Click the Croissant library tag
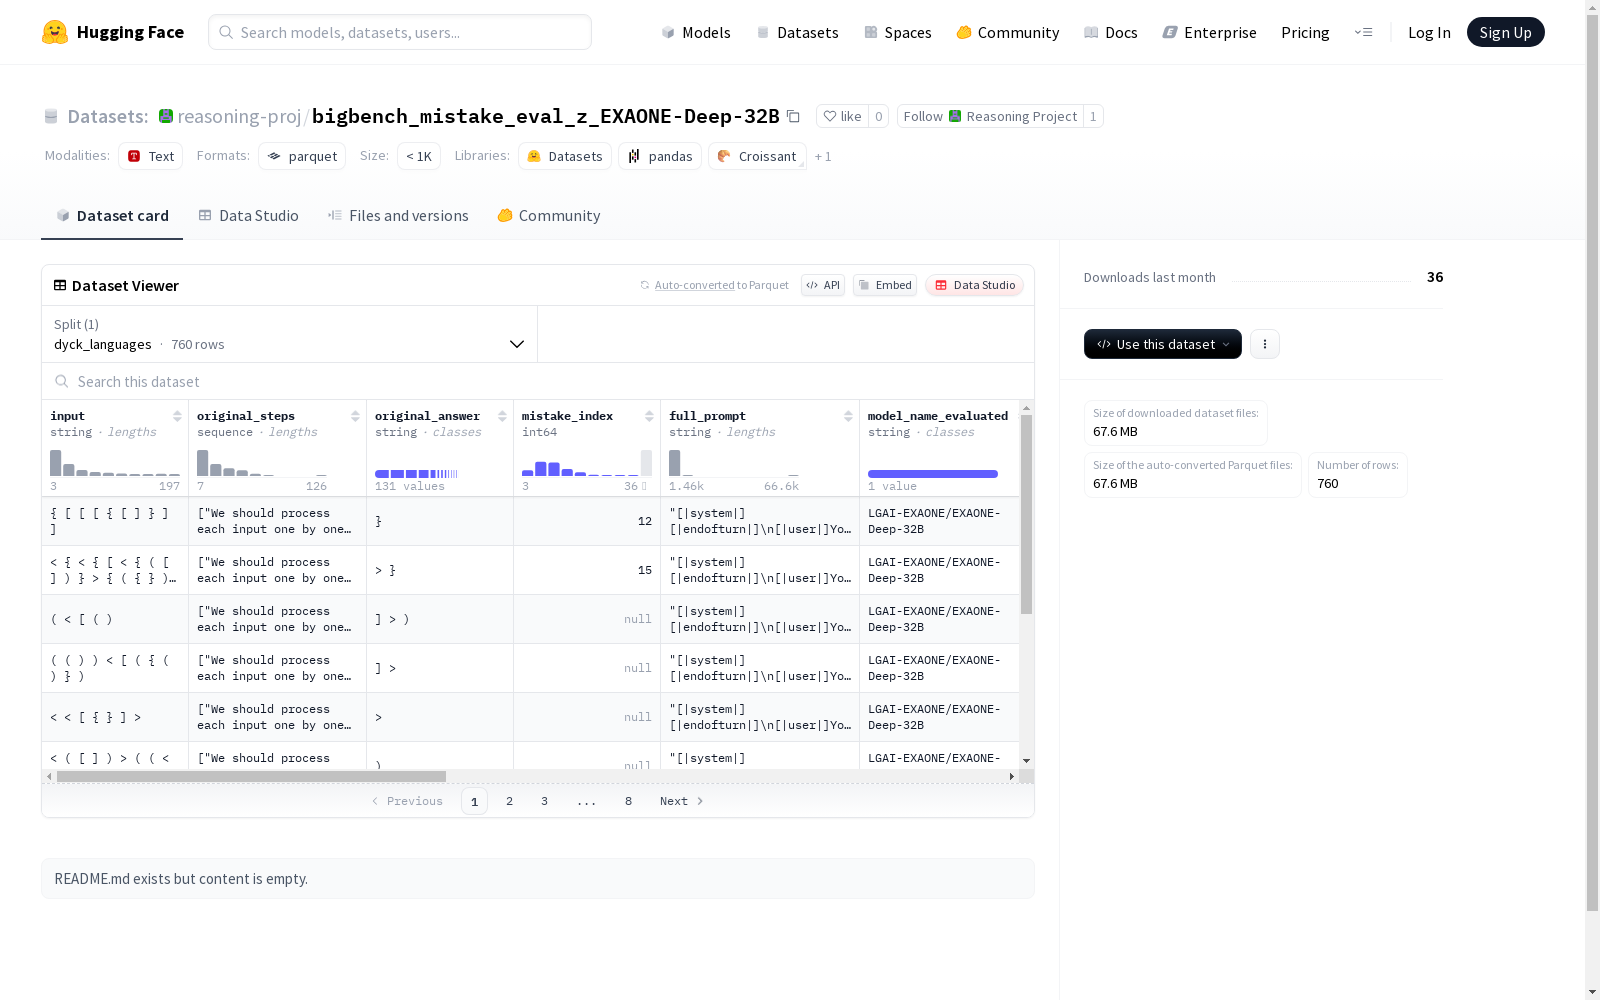Screen dimensions: 1600x1000 [757, 156]
